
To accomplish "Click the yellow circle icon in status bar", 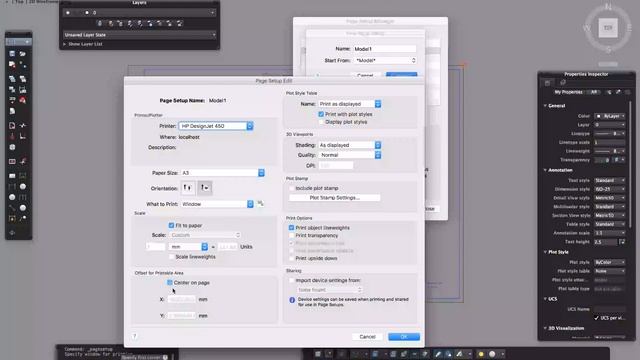I will click(x=481, y=354).
